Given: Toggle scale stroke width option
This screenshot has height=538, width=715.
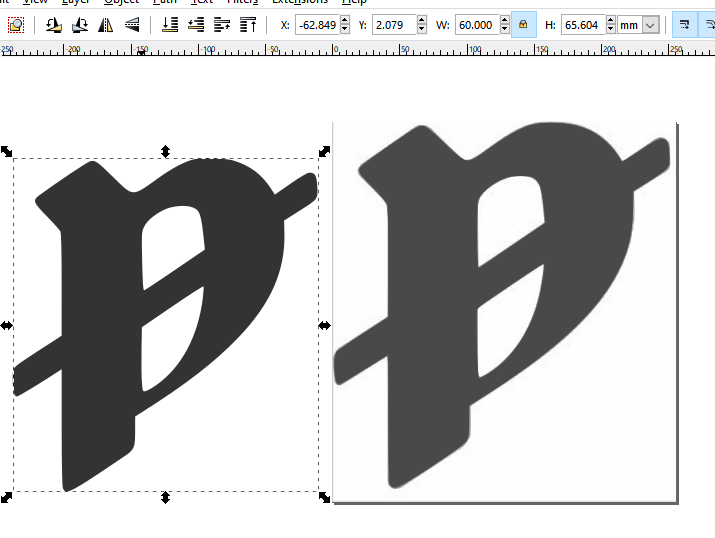Looking at the screenshot, I should point(686,25).
